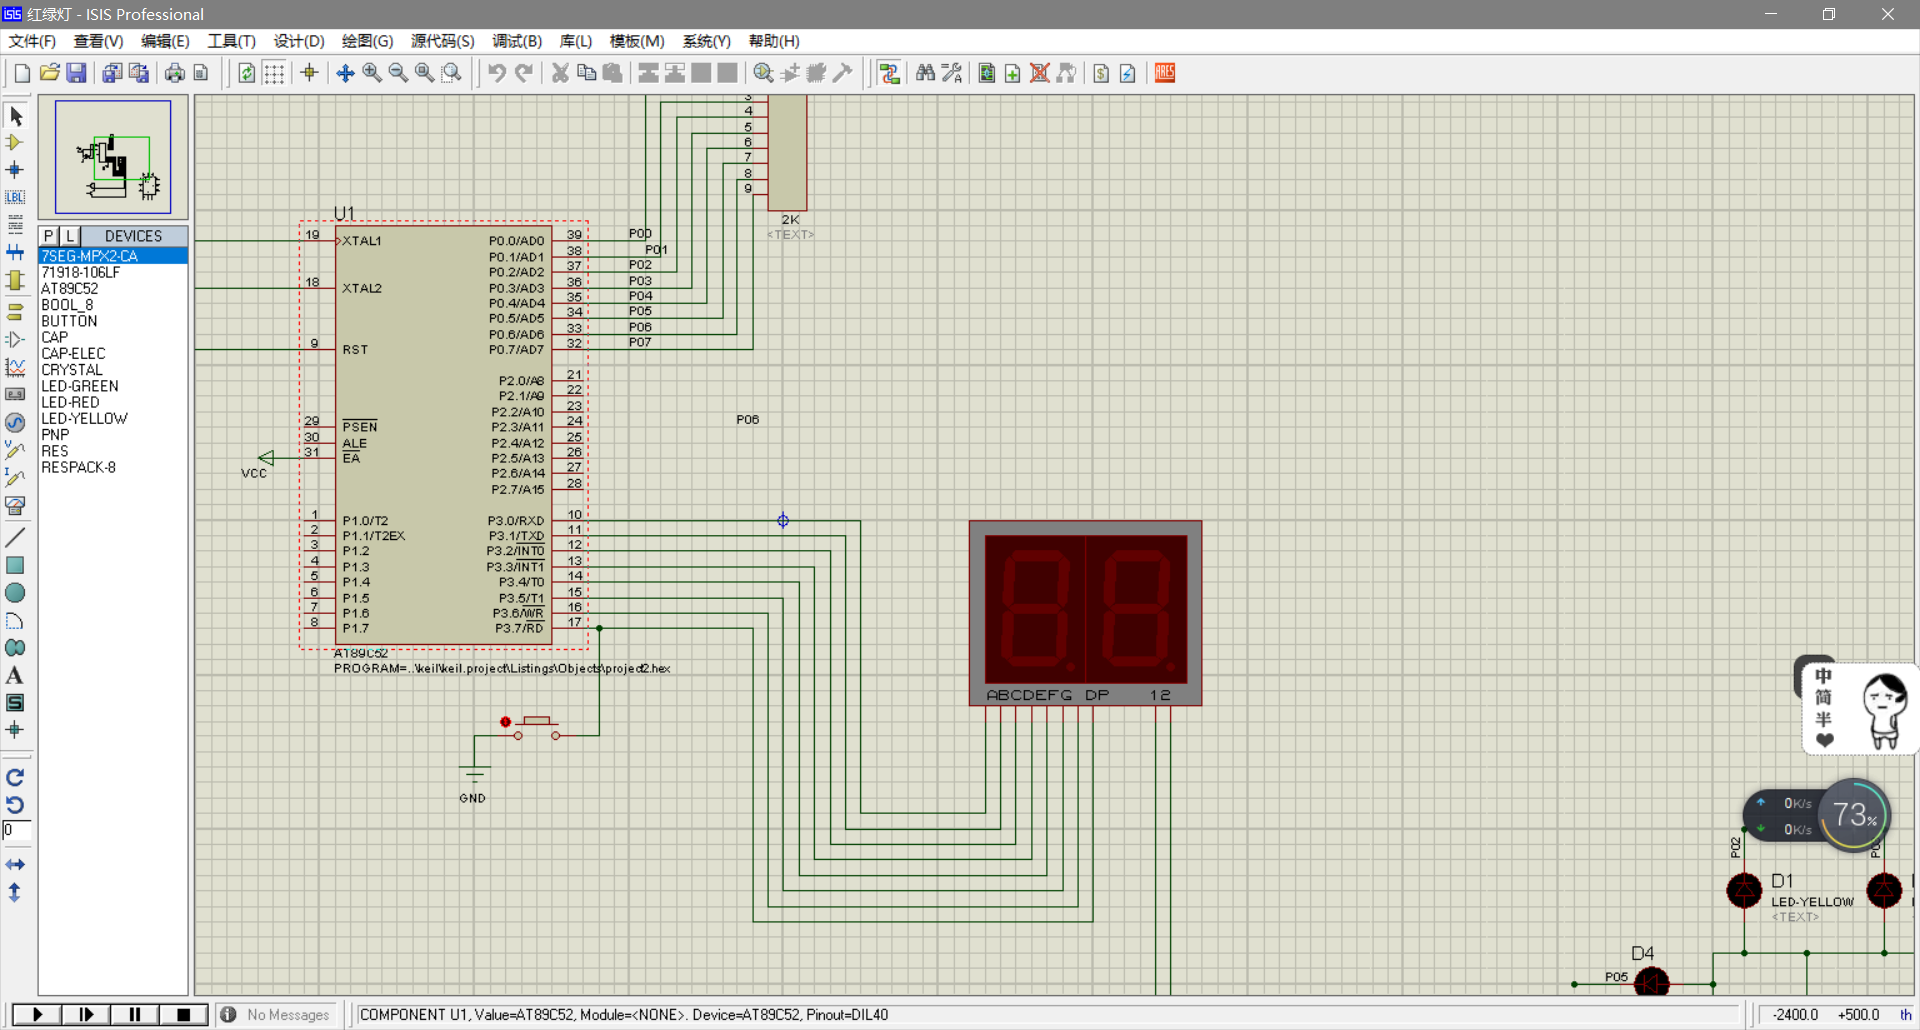Create a new design file
This screenshot has height=1030, width=1920.
click(22, 73)
